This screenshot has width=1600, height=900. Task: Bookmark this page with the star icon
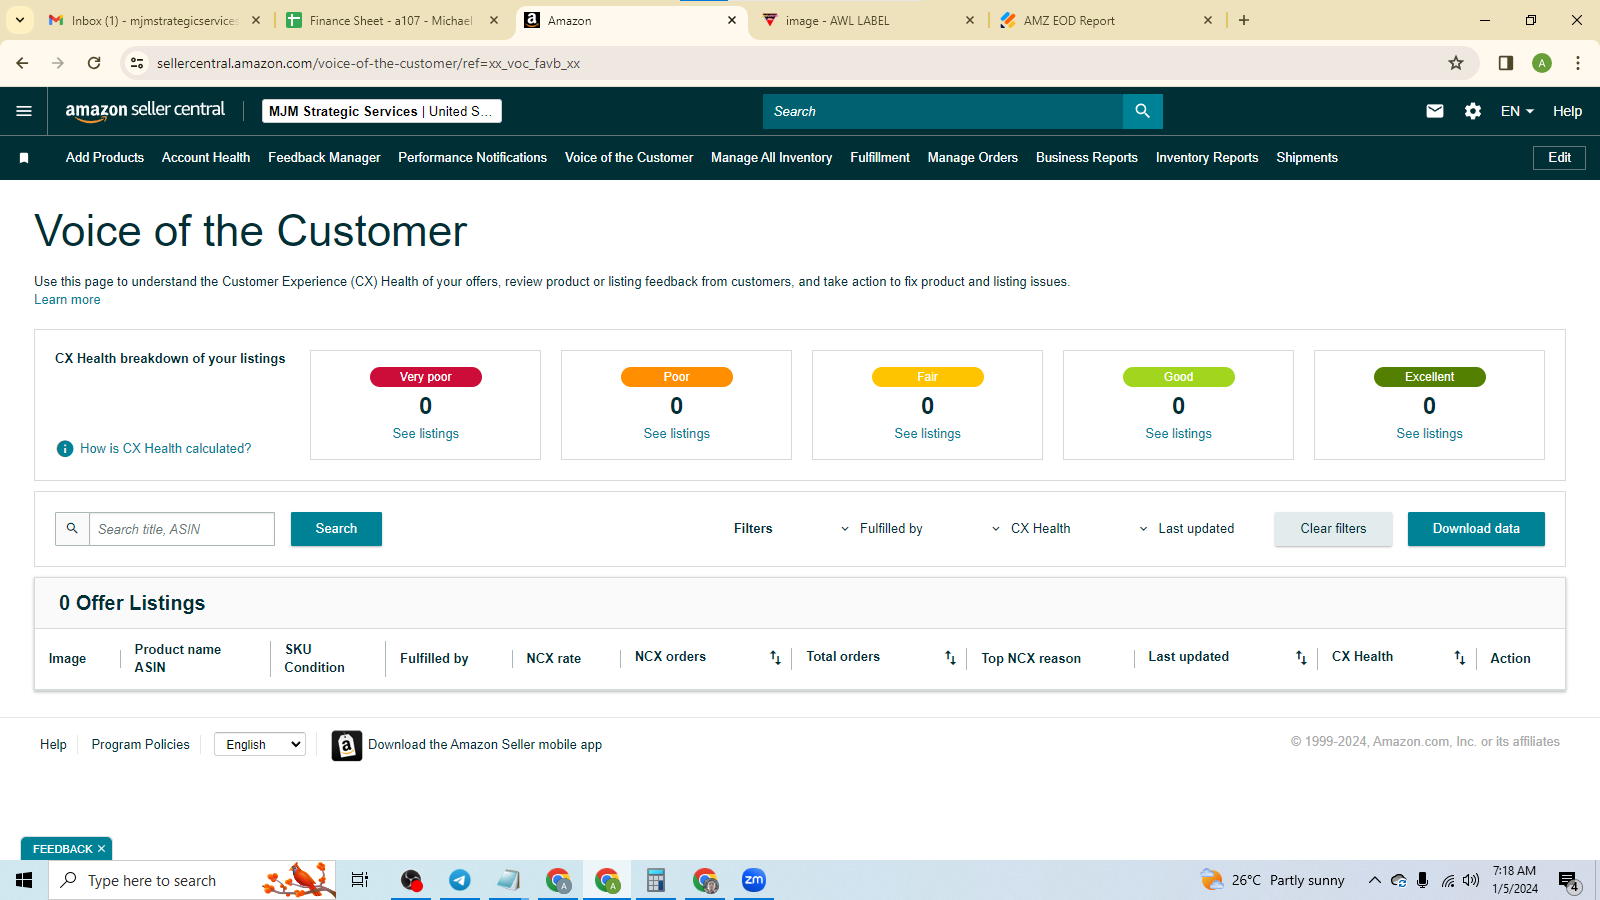[x=1456, y=63]
